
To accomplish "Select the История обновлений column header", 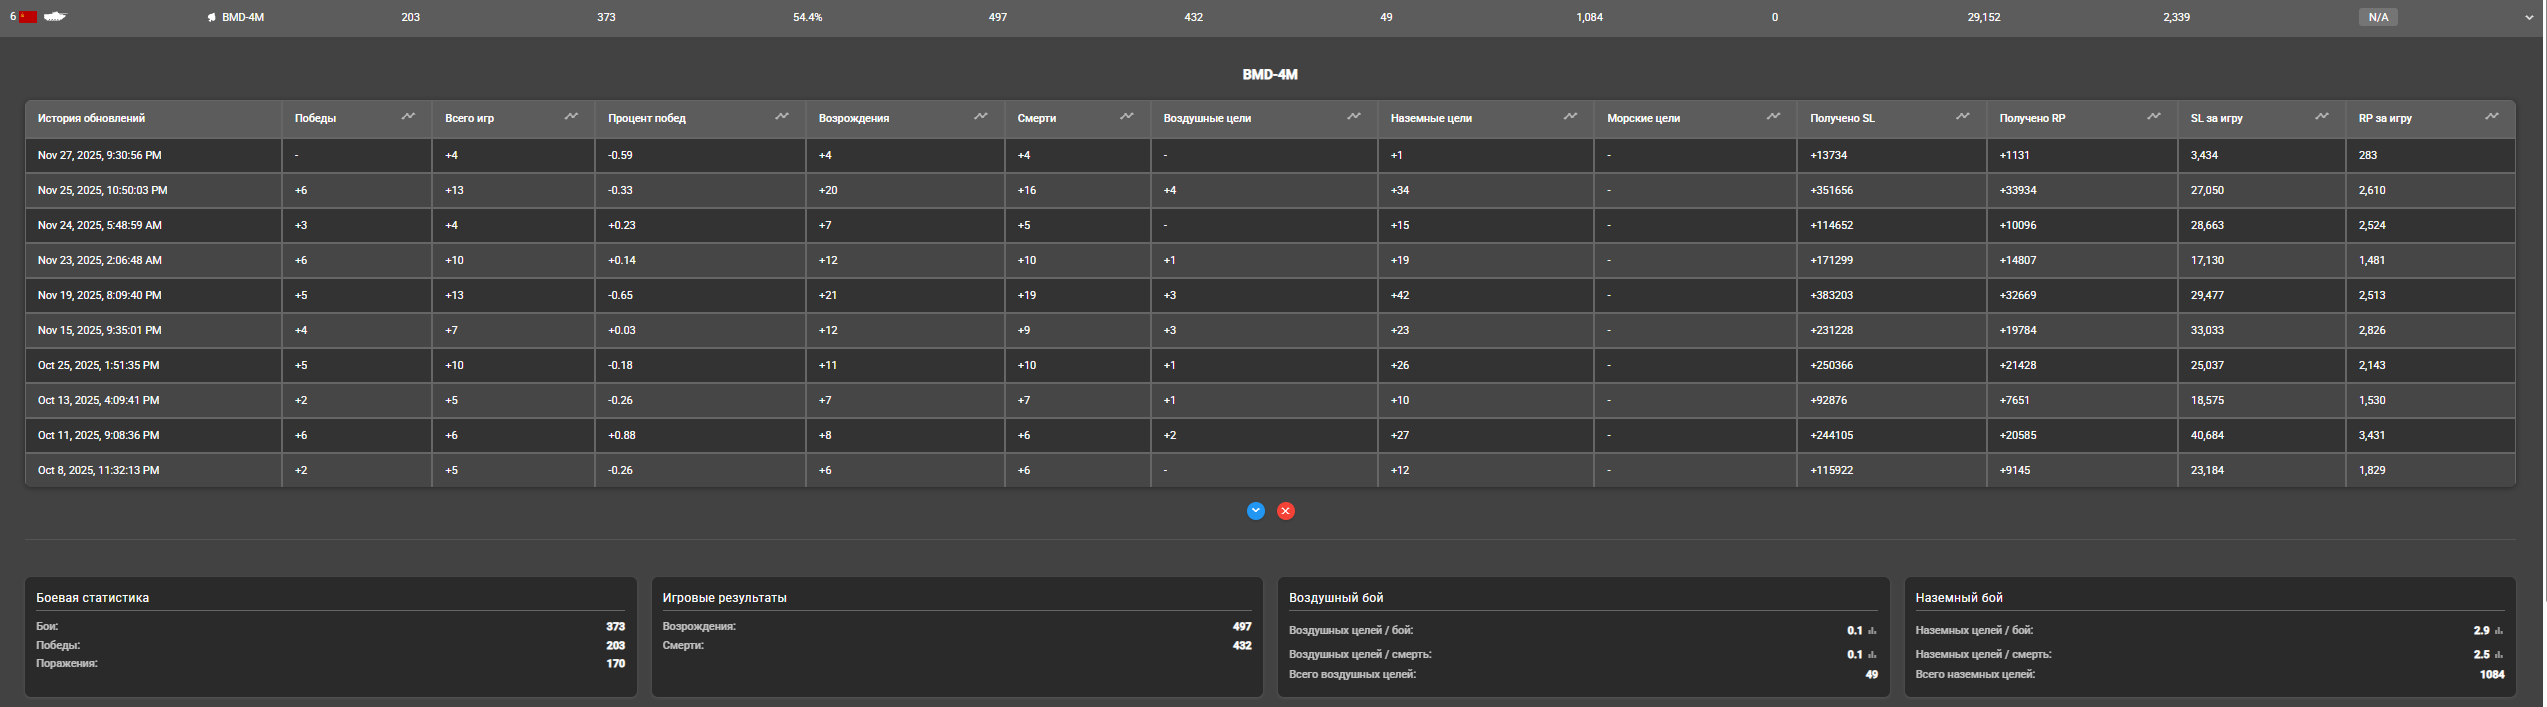I will tap(91, 118).
